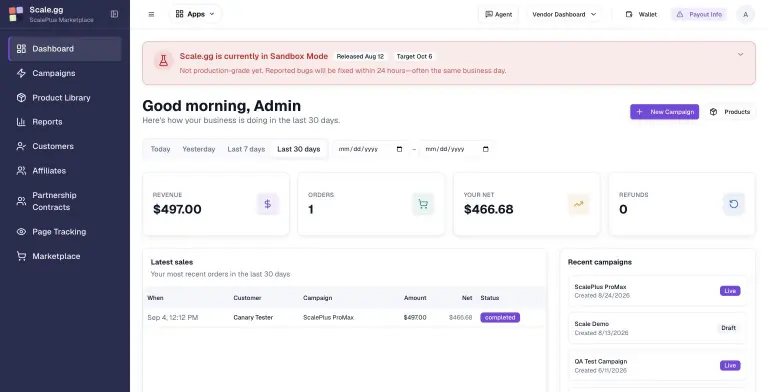Click 'Sep 4, 12:12 PM' in Latest sales
The height and width of the screenshot is (392, 768).
[x=173, y=318]
